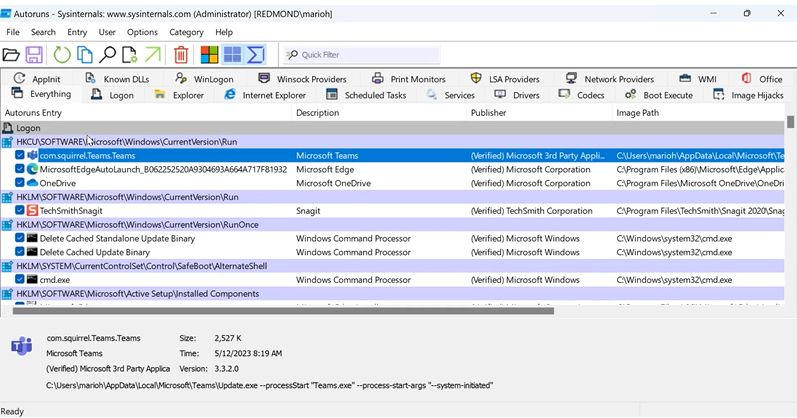Uncheck the cmd.exe entry checkbox
This screenshot has height=418, width=797.
point(20,279)
